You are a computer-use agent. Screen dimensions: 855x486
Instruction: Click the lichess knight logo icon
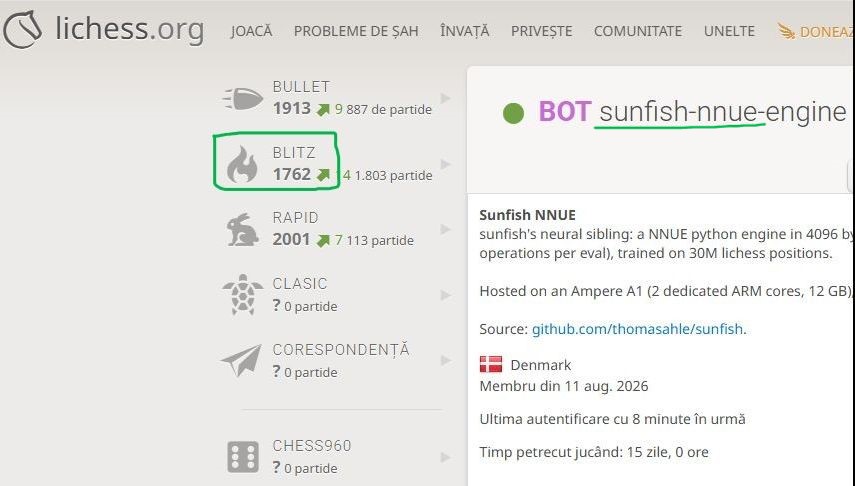click(x=22, y=29)
